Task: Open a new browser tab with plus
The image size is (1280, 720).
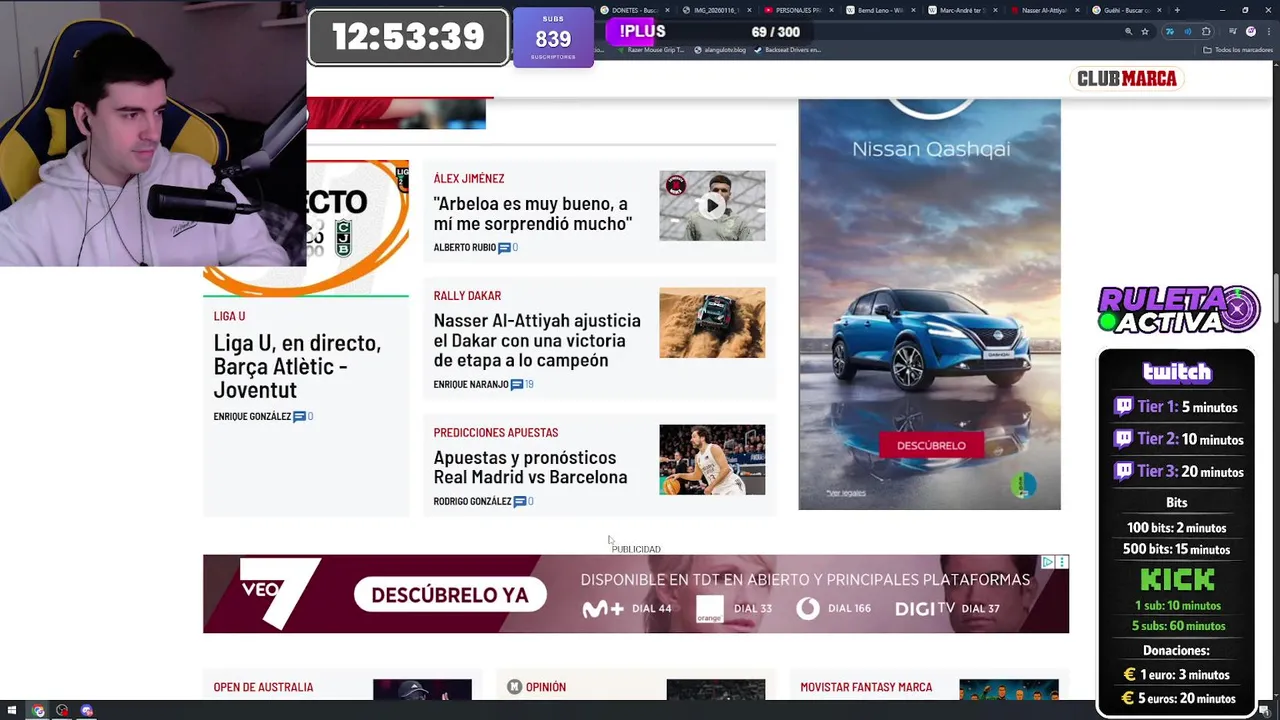Action: [x=1177, y=10]
